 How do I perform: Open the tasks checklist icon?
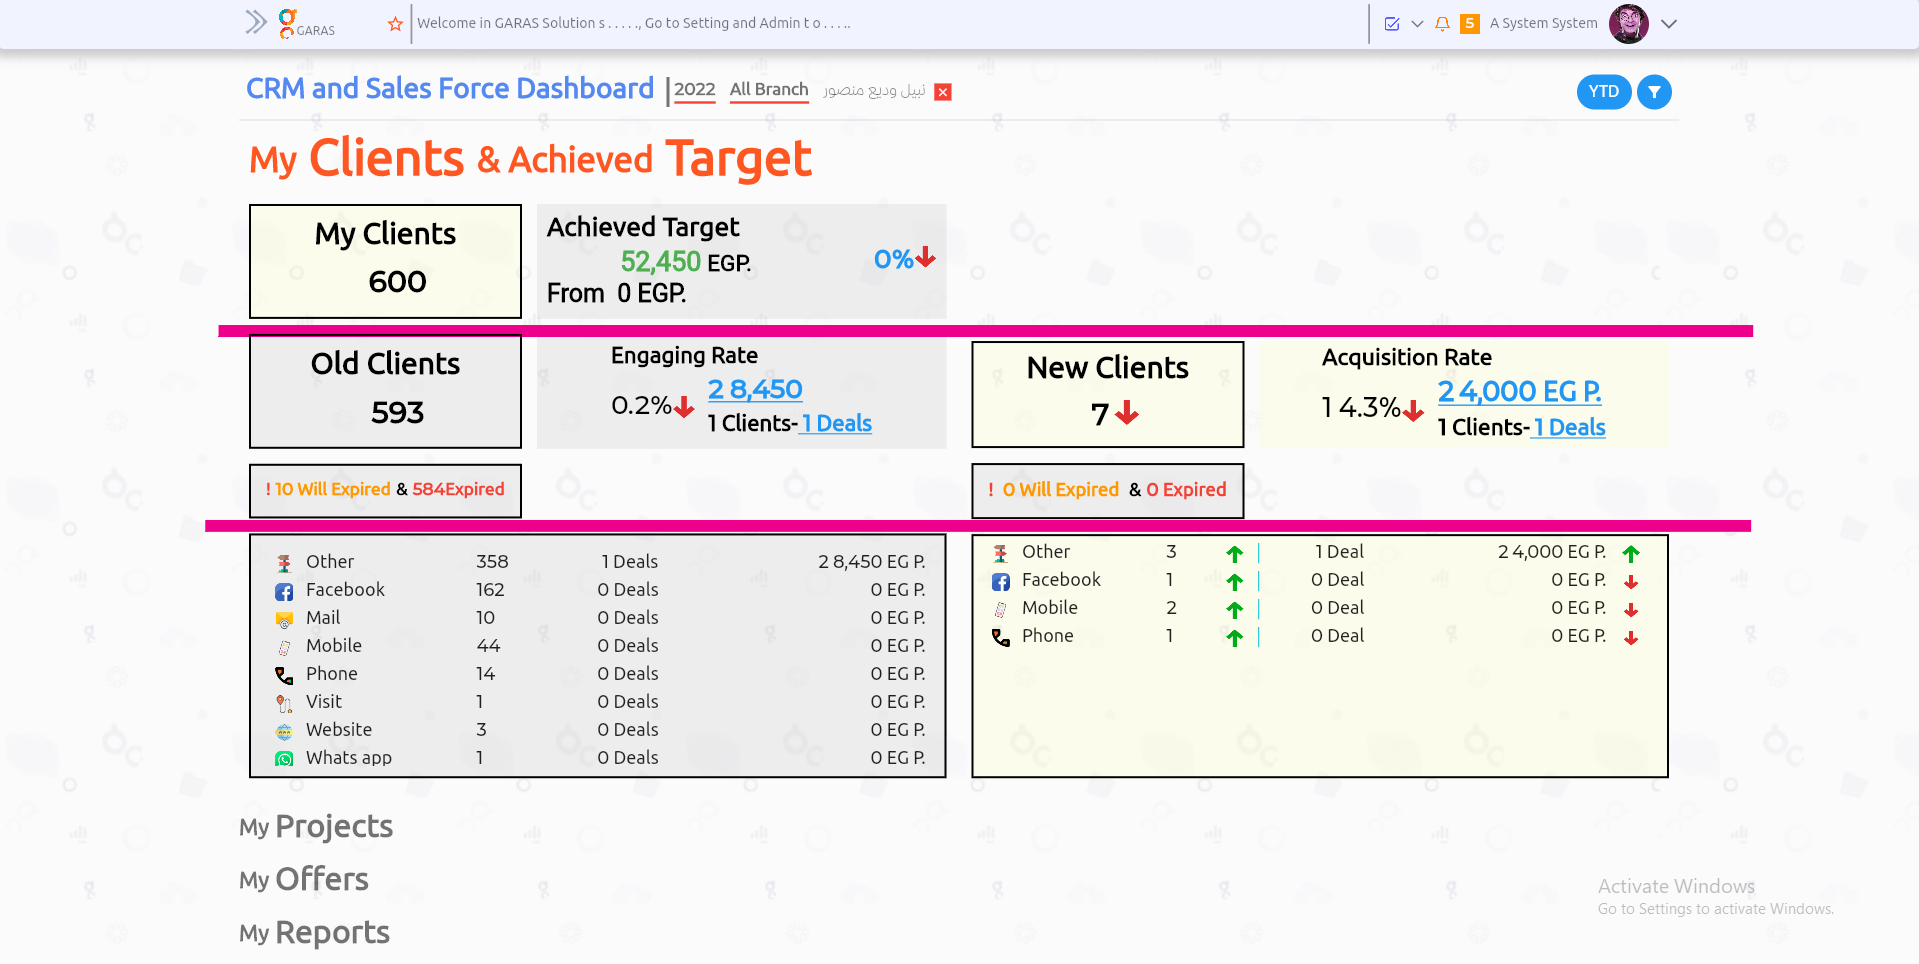click(x=1391, y=24)
